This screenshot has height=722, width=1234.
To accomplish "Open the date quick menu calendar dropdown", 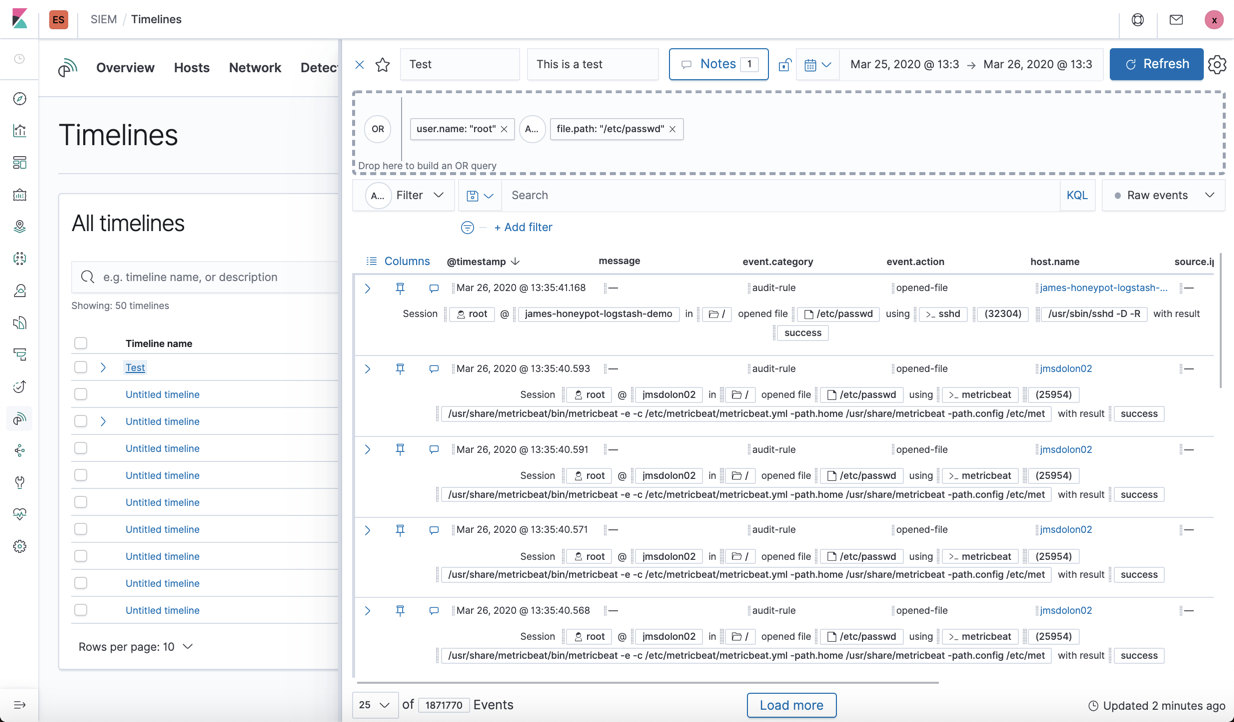I will 818,65.
